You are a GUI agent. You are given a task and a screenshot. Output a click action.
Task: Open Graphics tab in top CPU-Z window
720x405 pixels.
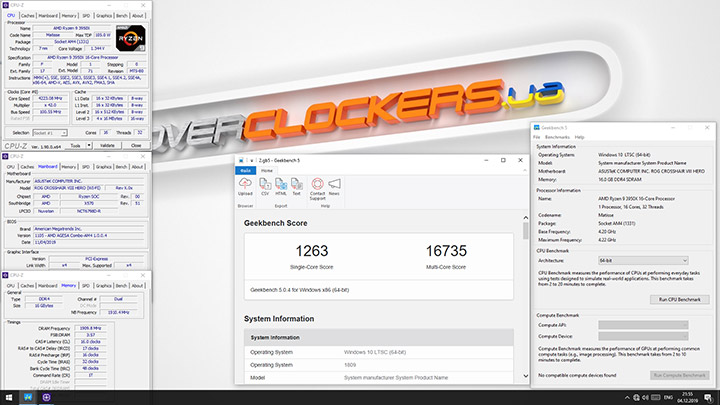pos(104,16)
